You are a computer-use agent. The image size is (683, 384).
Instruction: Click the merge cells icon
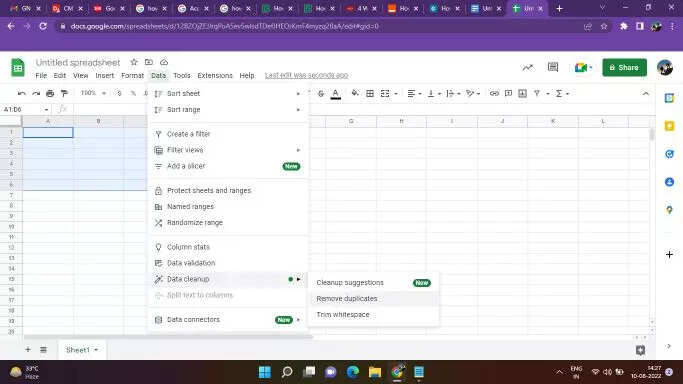(385, 93)
